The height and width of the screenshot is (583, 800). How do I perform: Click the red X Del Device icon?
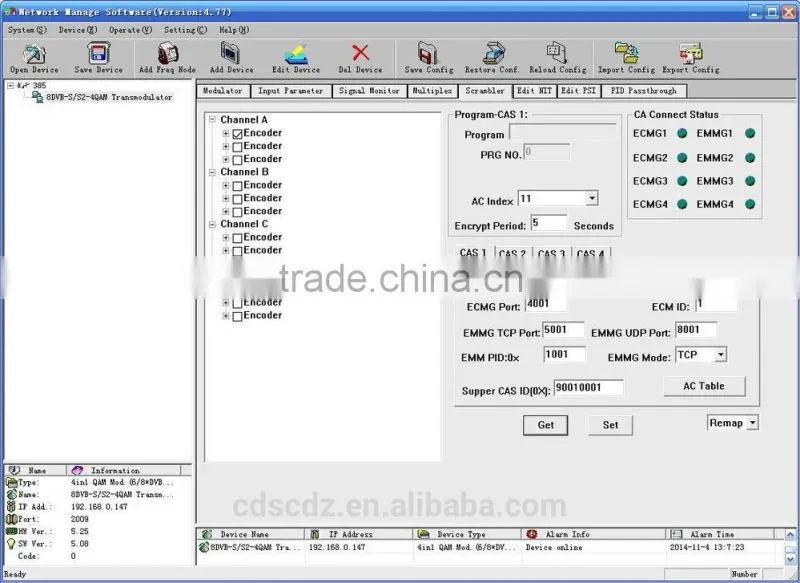360,53
